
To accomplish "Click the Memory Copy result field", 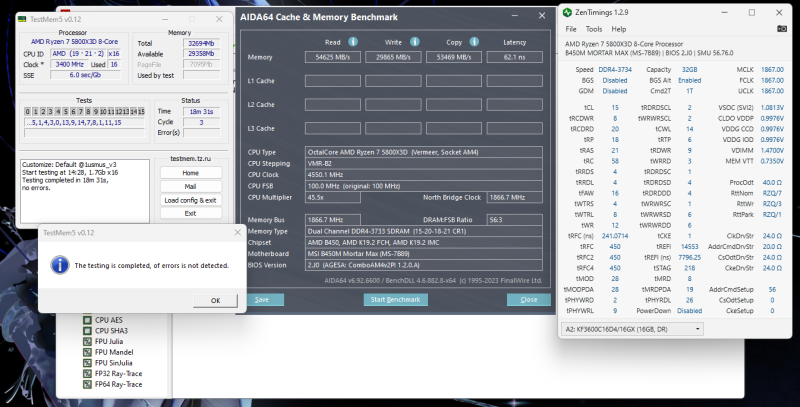I will [454, 57].
